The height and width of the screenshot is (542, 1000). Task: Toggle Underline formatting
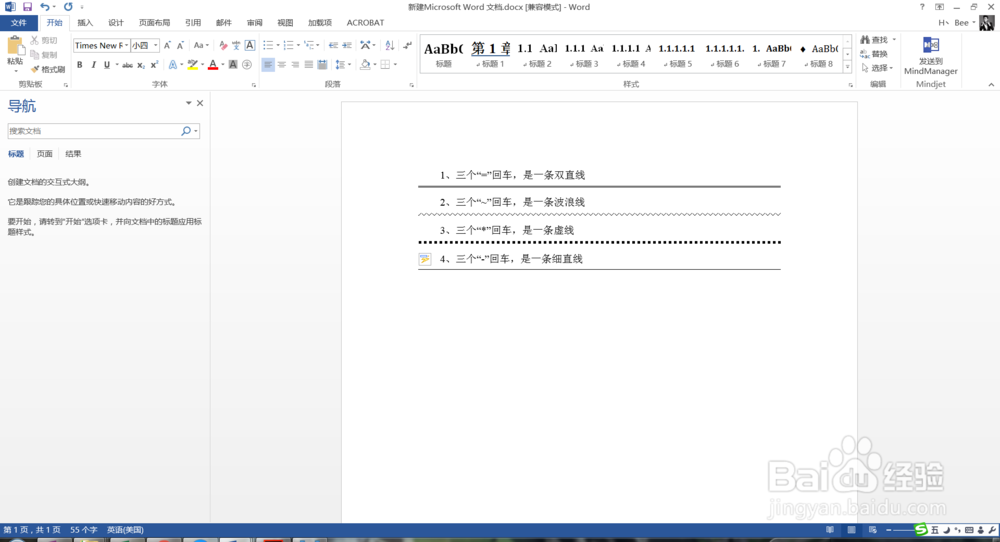coord(107,64)
